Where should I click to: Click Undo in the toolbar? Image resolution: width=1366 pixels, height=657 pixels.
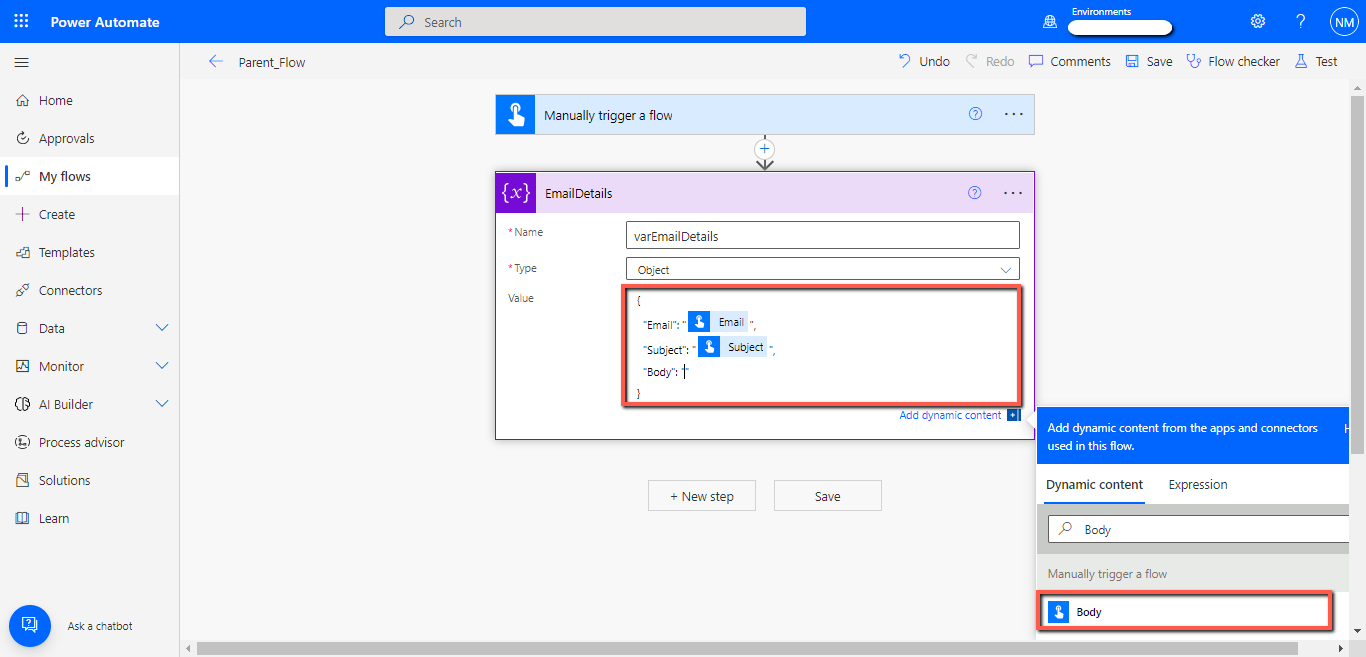[x=924, y=61]
